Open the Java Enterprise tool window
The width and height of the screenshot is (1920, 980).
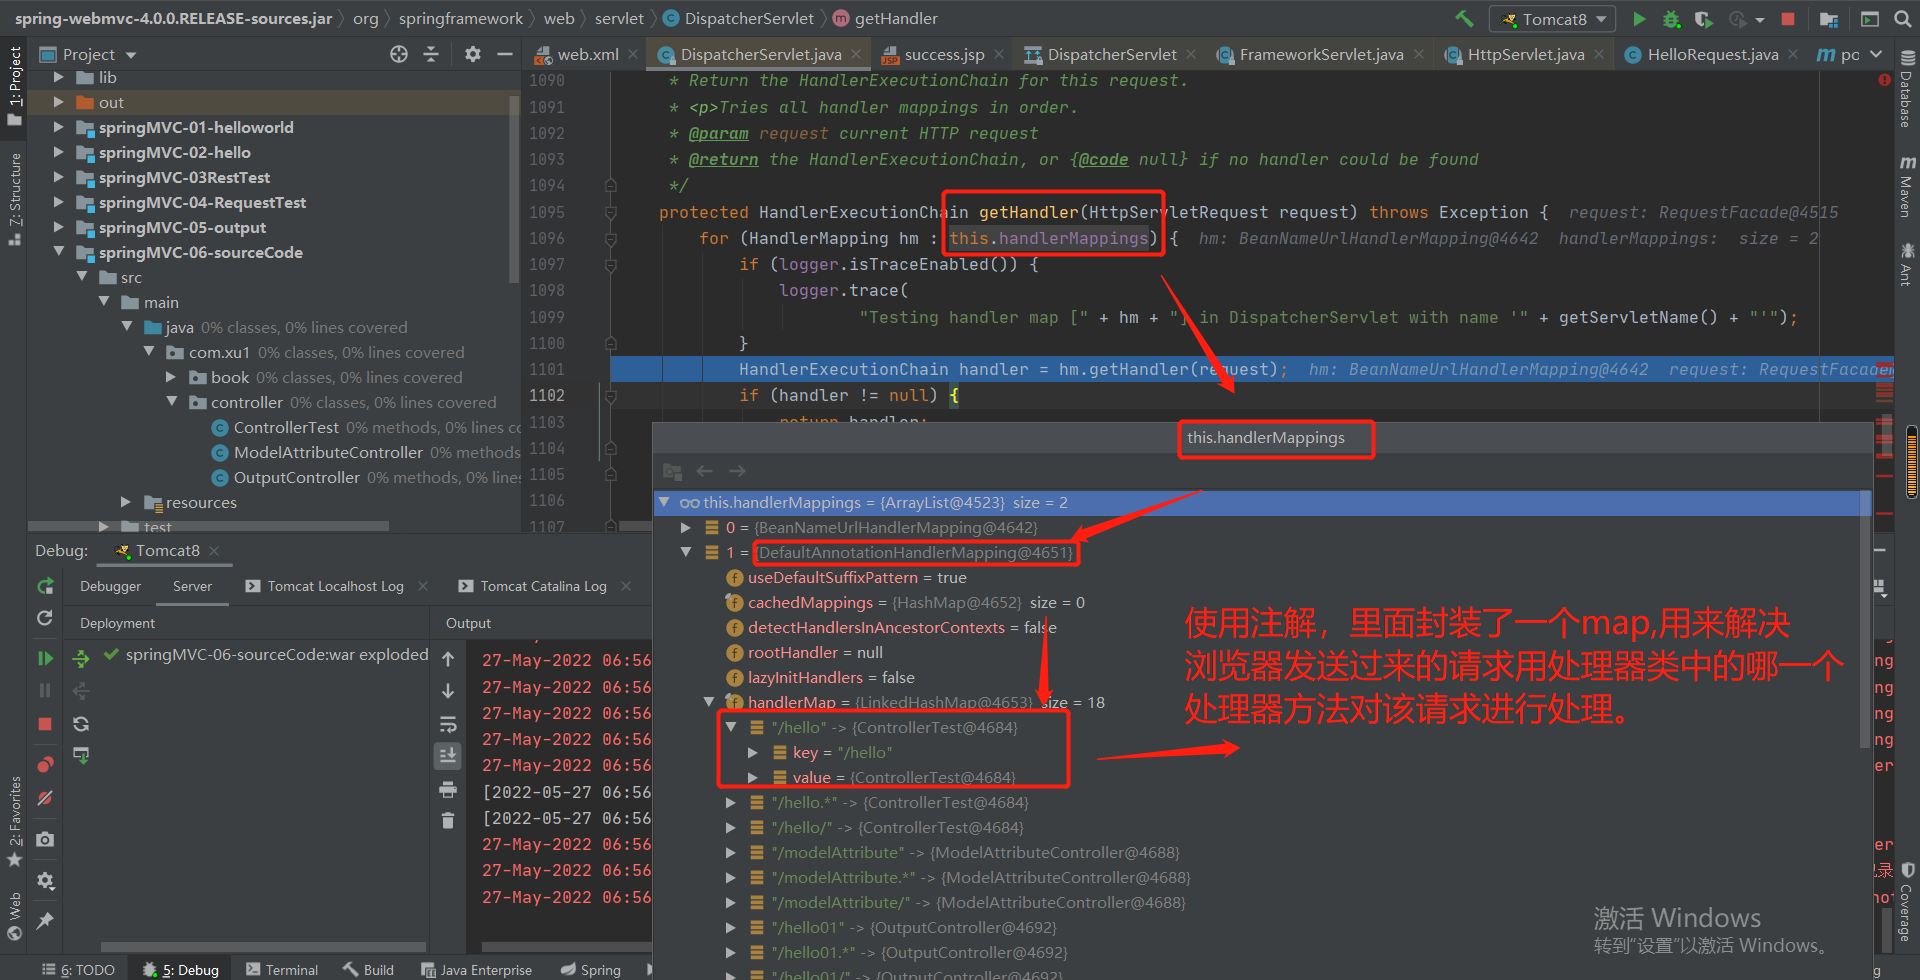click(x=477, y=969)
